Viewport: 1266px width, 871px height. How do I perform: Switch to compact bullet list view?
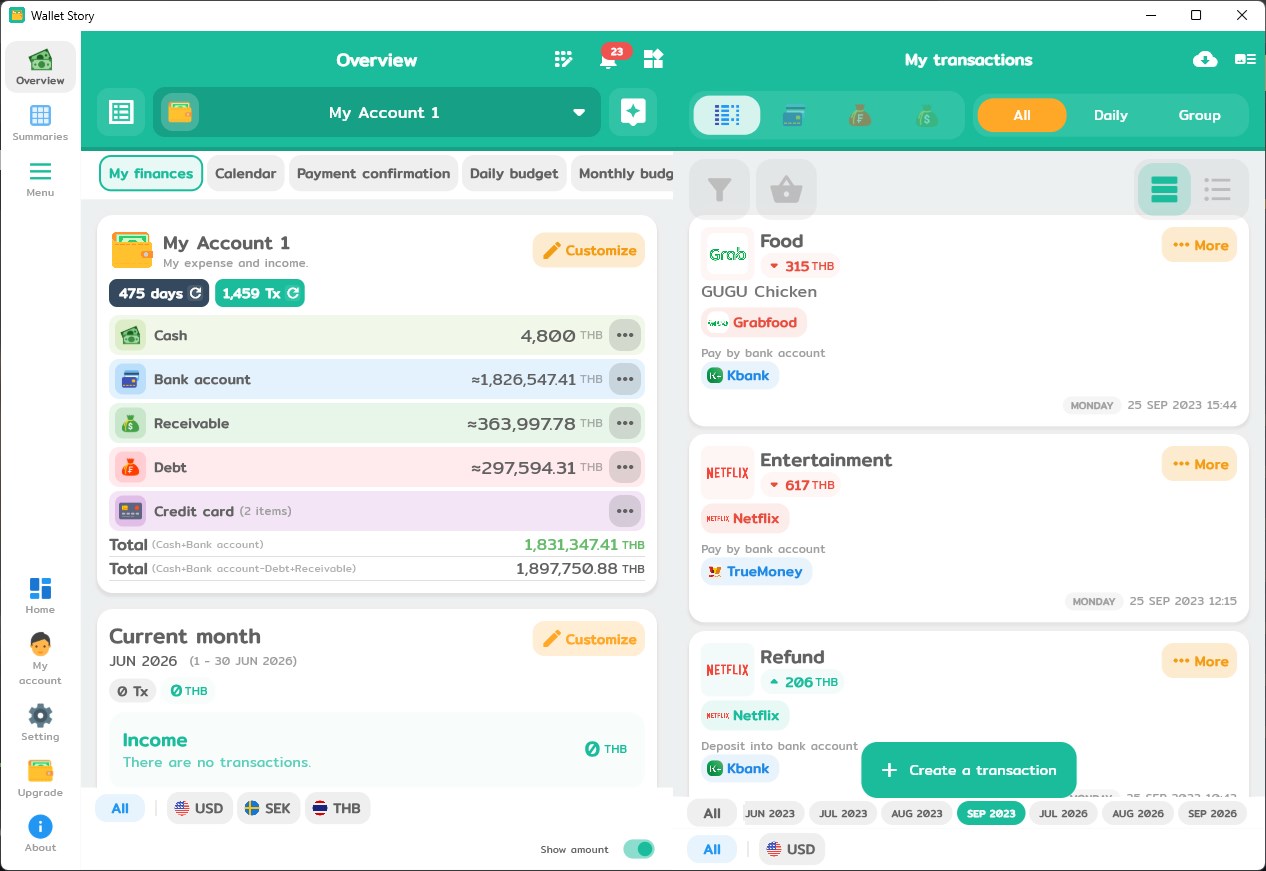click(x=1217, y=189)
